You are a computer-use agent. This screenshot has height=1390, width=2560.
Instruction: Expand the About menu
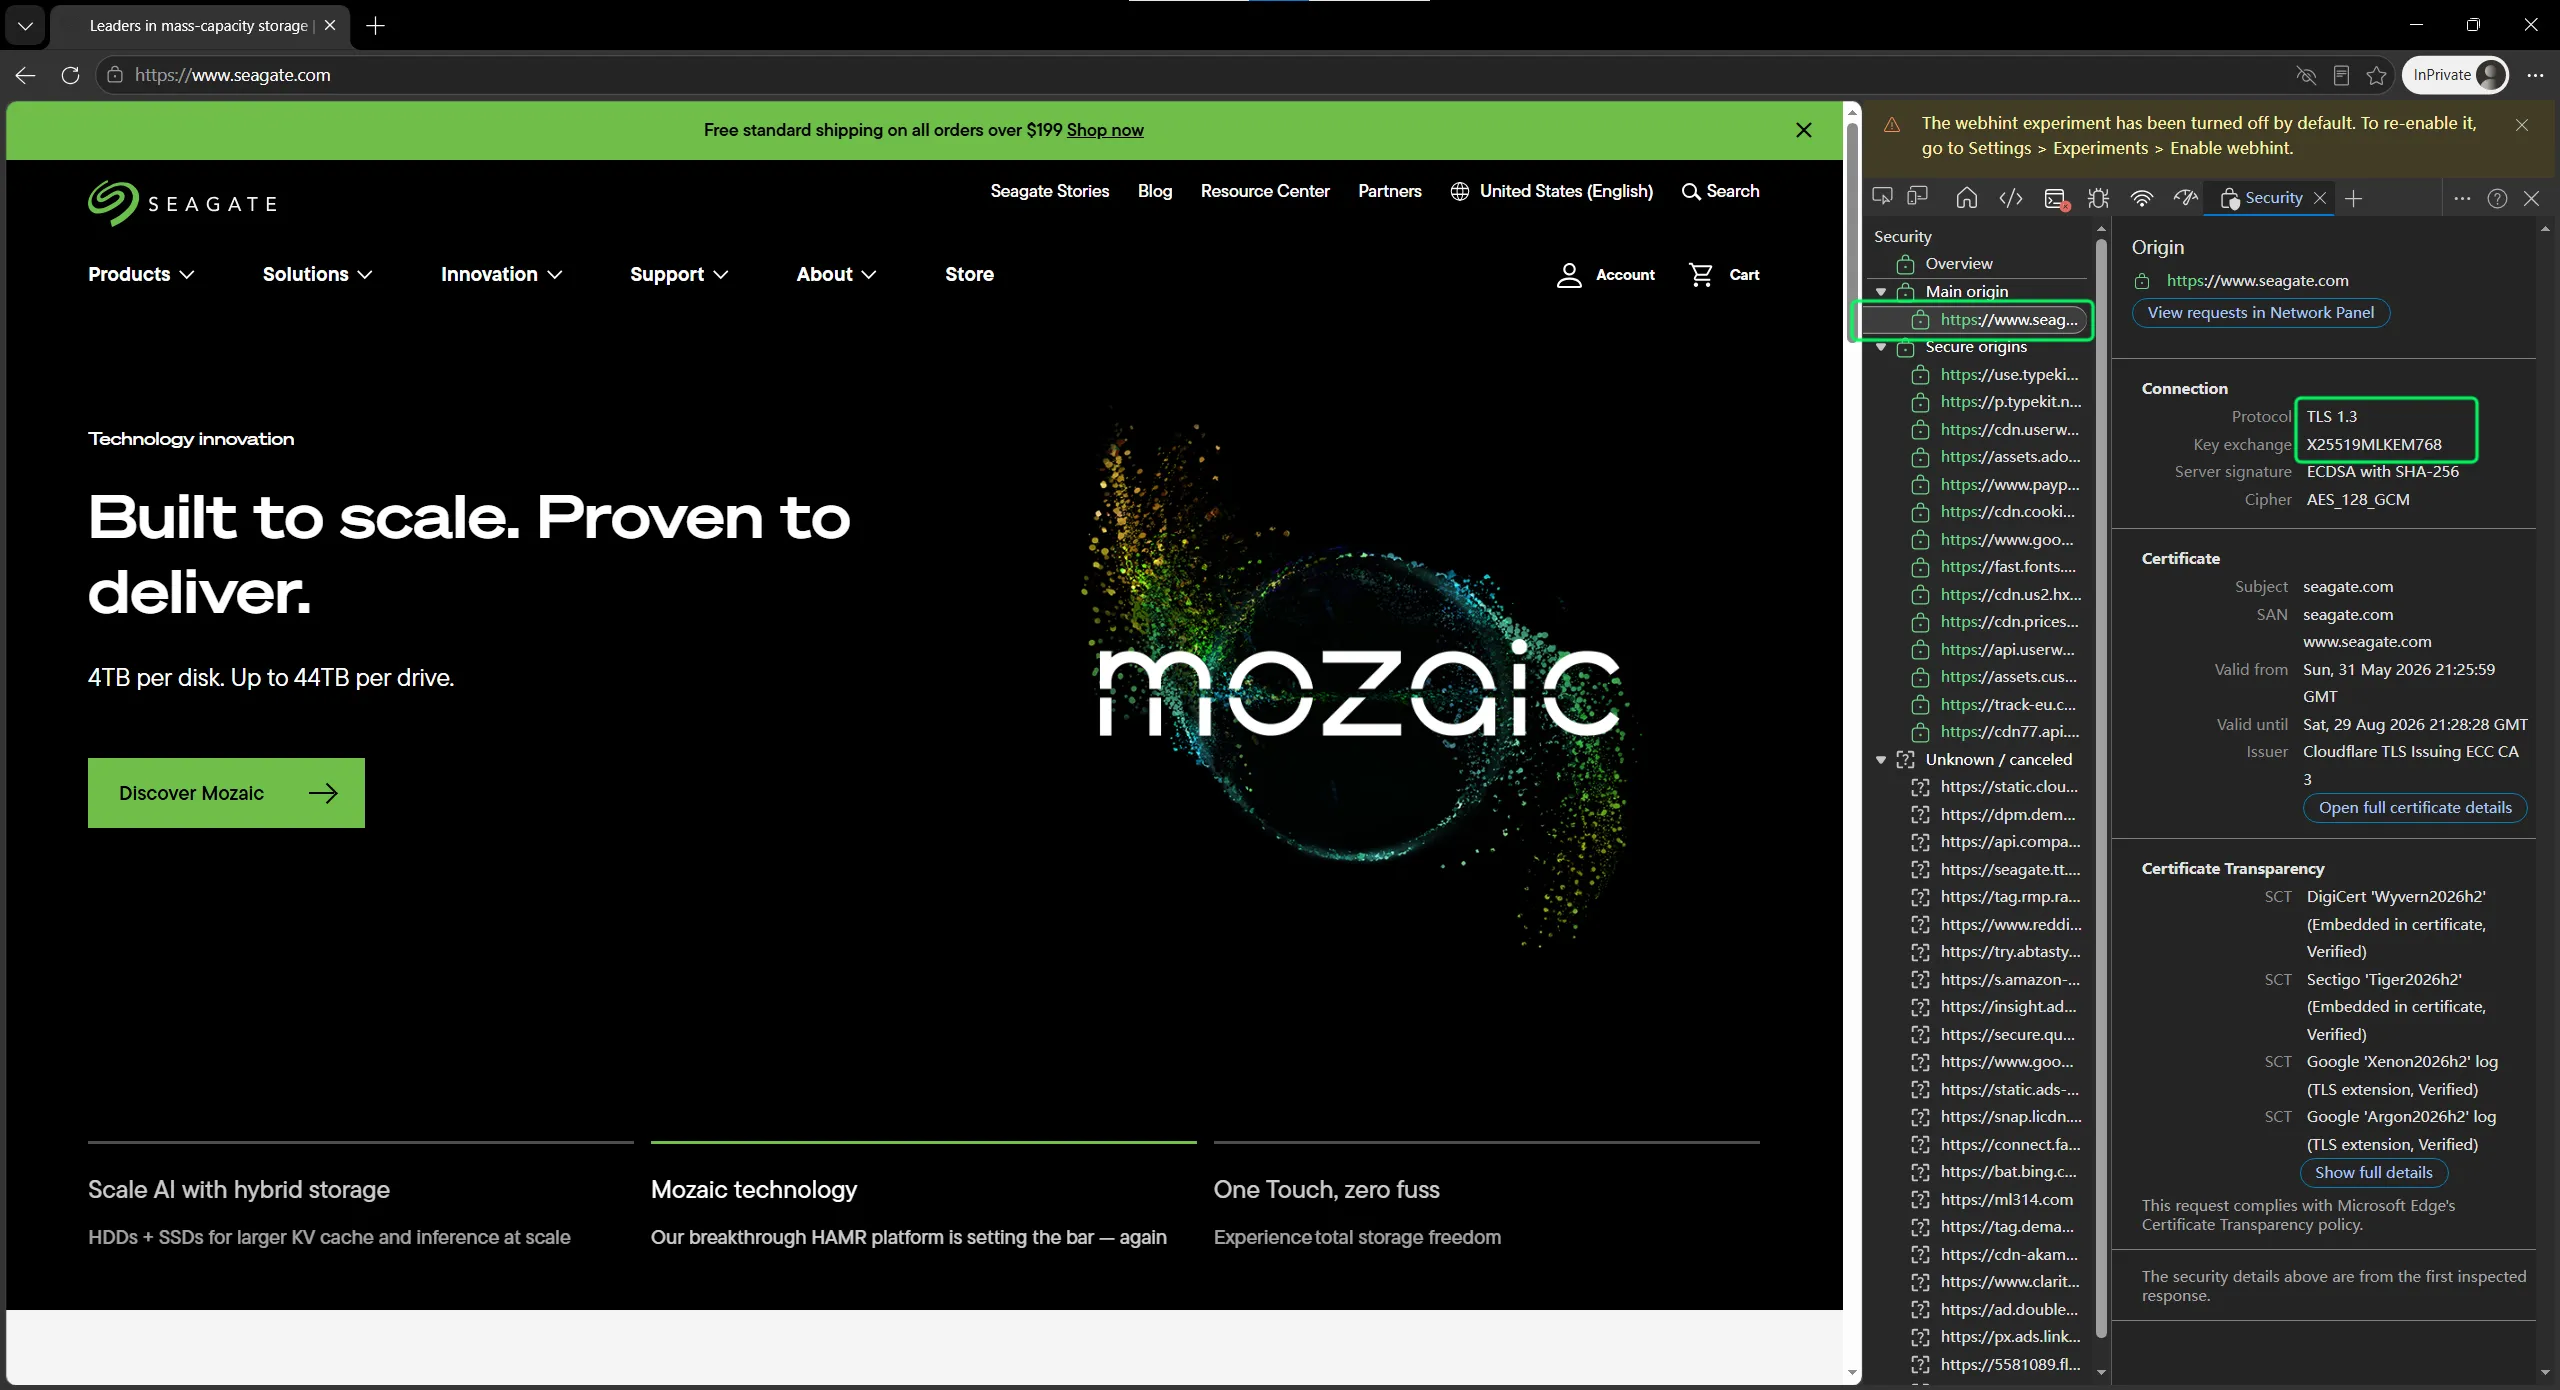pyautogui.click(x=837, y=274)
